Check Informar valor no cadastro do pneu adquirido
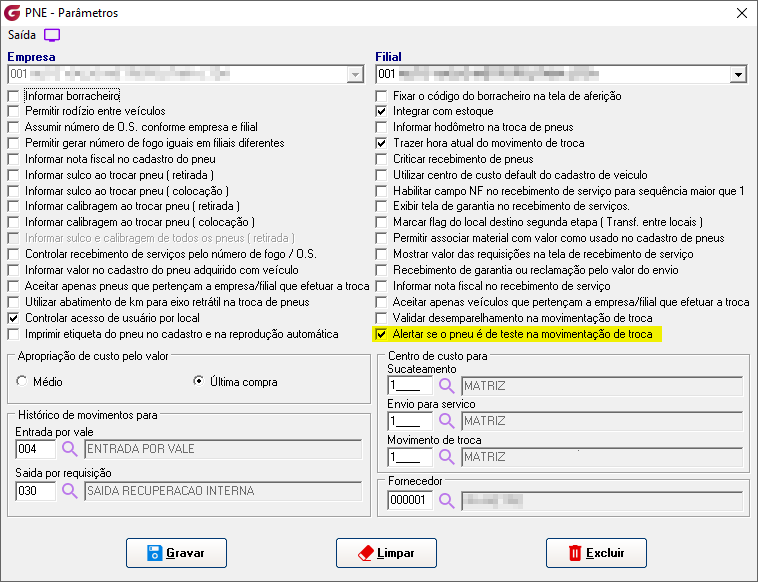The width and height of the screenshot is (758, 582). [x=14, y=271]
